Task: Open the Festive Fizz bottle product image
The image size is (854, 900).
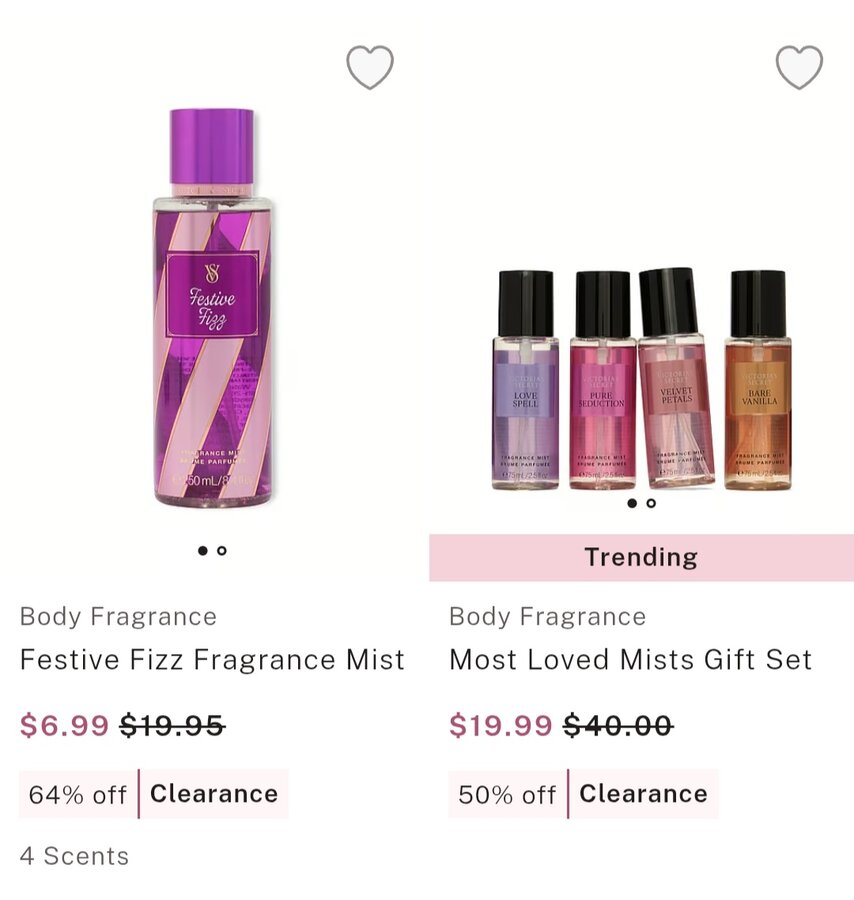Action: (212, 308)
